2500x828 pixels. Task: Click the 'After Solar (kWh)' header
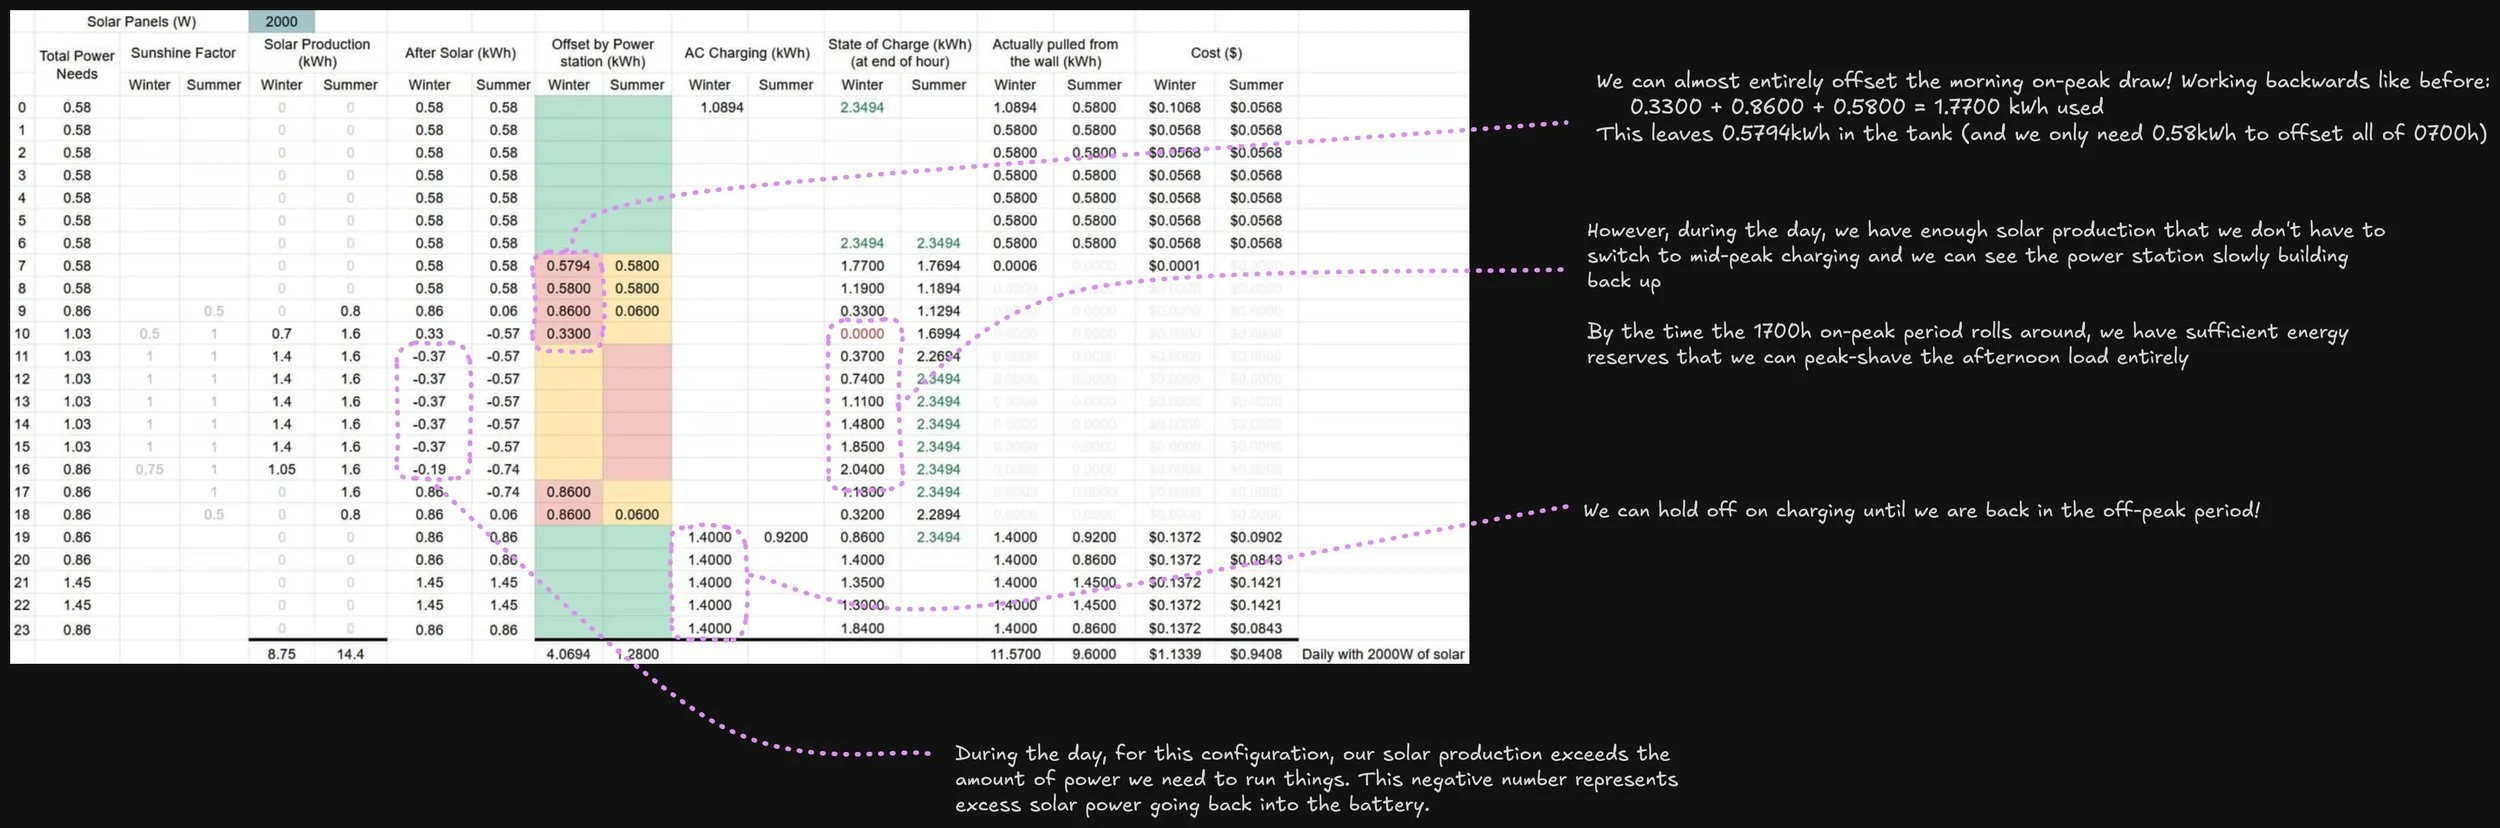tap(460, 53)
